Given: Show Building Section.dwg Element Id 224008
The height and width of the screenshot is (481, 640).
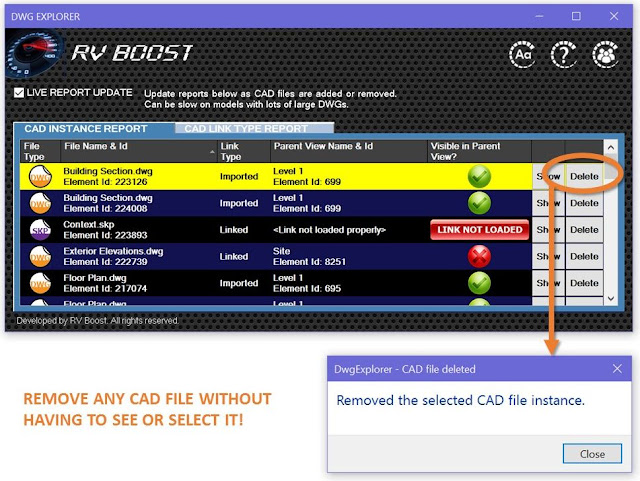Looking at the screenshot, I should coord(548,203).
